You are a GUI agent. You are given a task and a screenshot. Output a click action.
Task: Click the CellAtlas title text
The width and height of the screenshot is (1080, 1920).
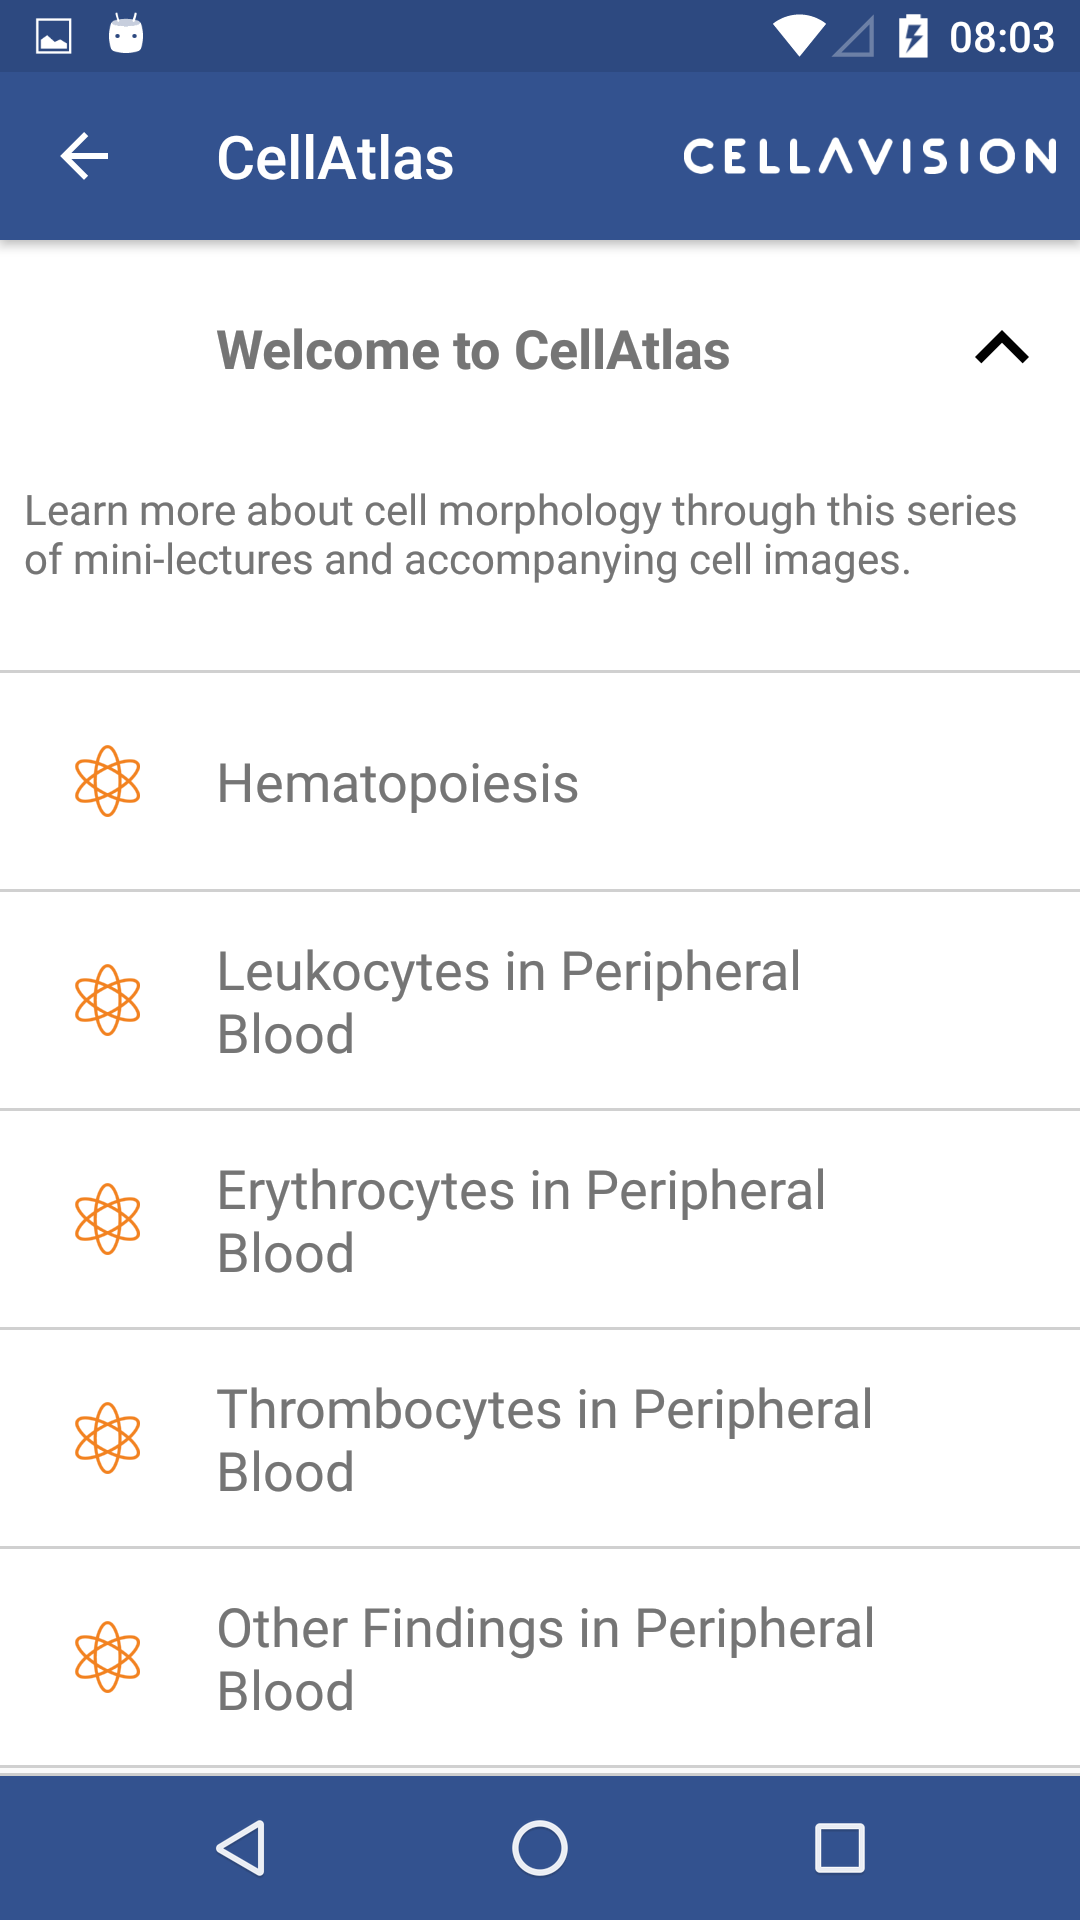(x=335, y=158)
